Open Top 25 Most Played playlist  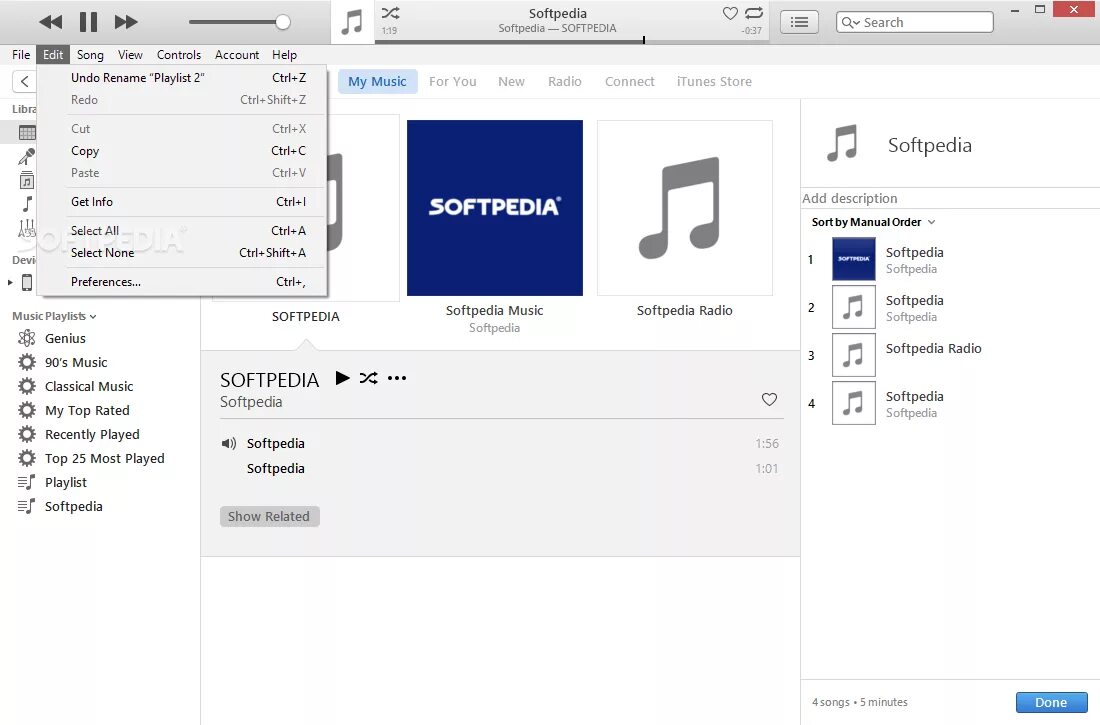[x=105, y=458]
